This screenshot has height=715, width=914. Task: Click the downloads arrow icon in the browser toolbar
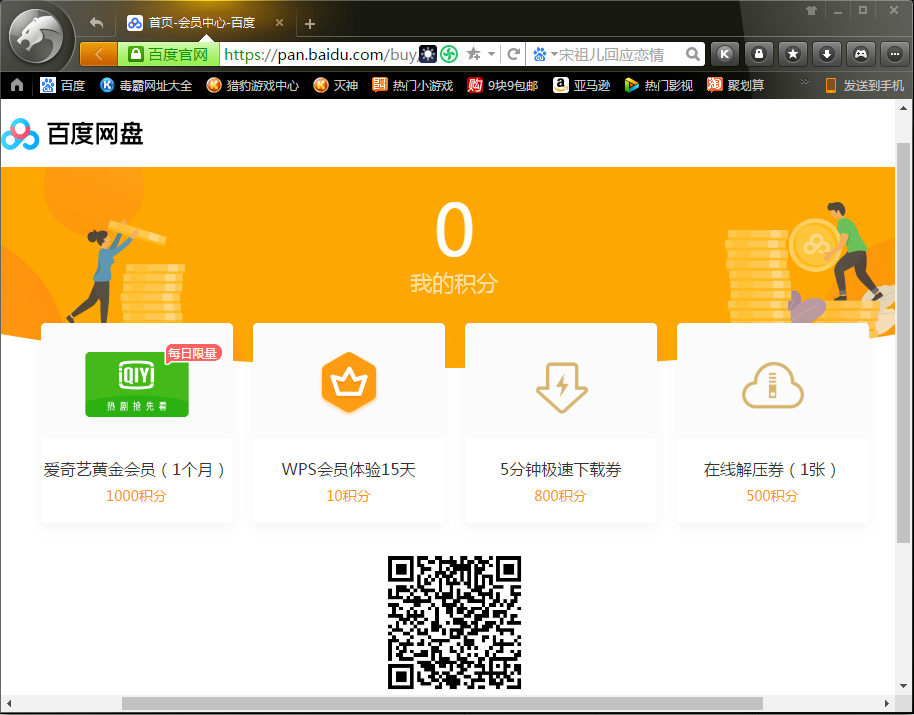click(826, 53)
